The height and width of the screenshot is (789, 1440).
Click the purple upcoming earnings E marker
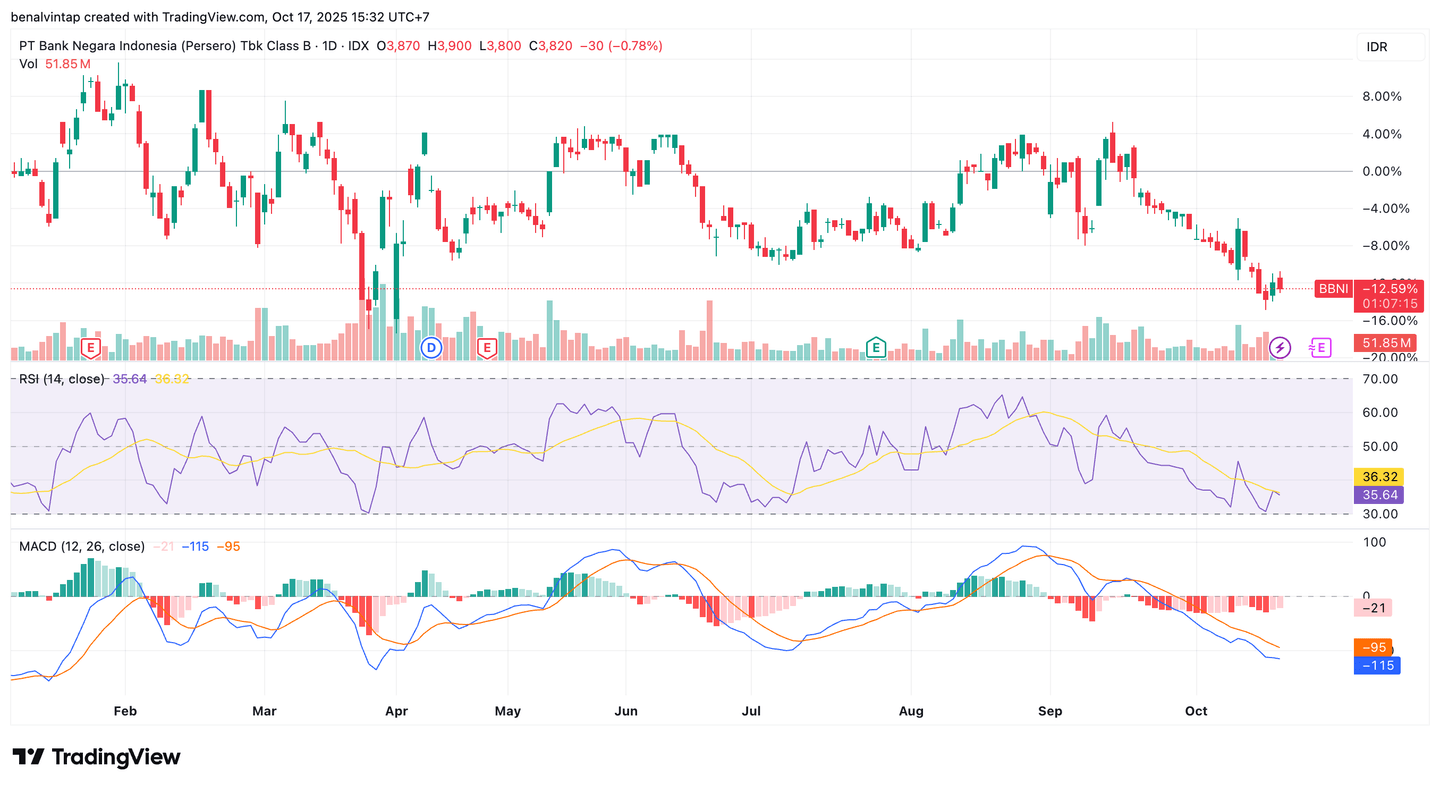[x=1321, y=348]
